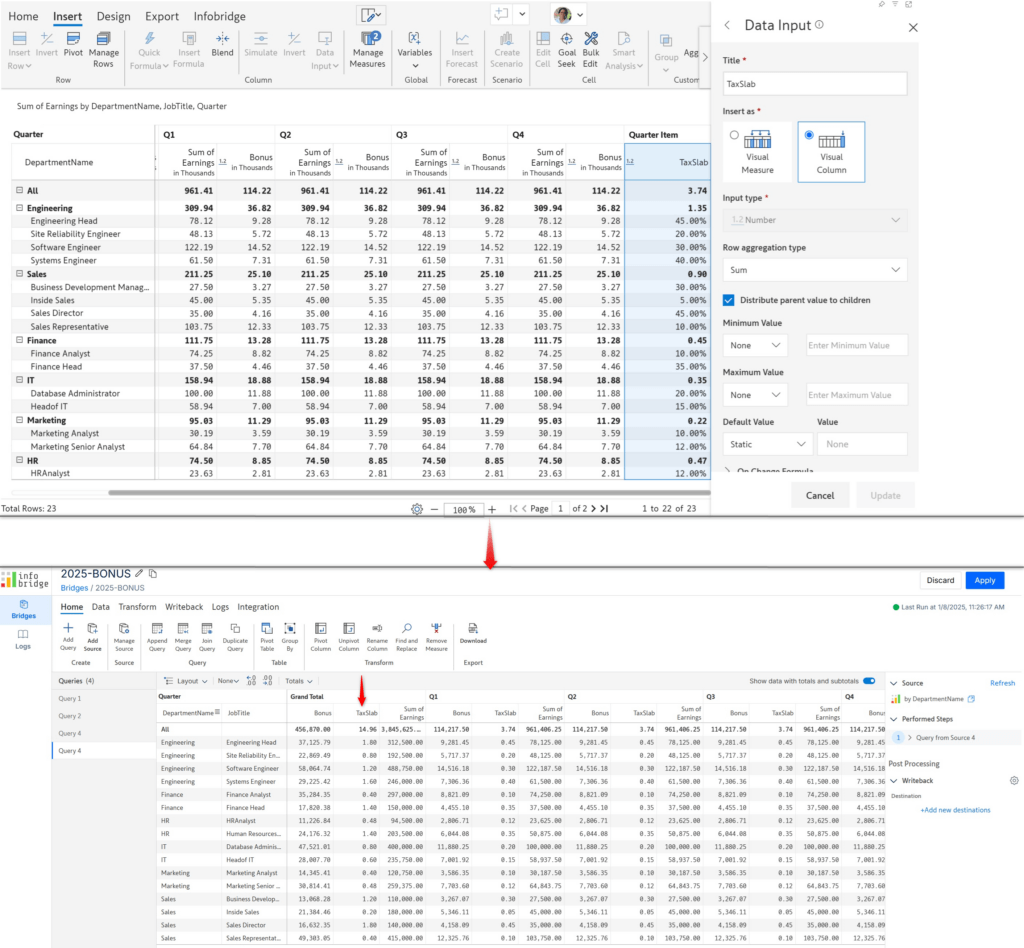Open the Row aggregation type dropdown
This screenshot has width=1024, height=948.
(814, 270)
